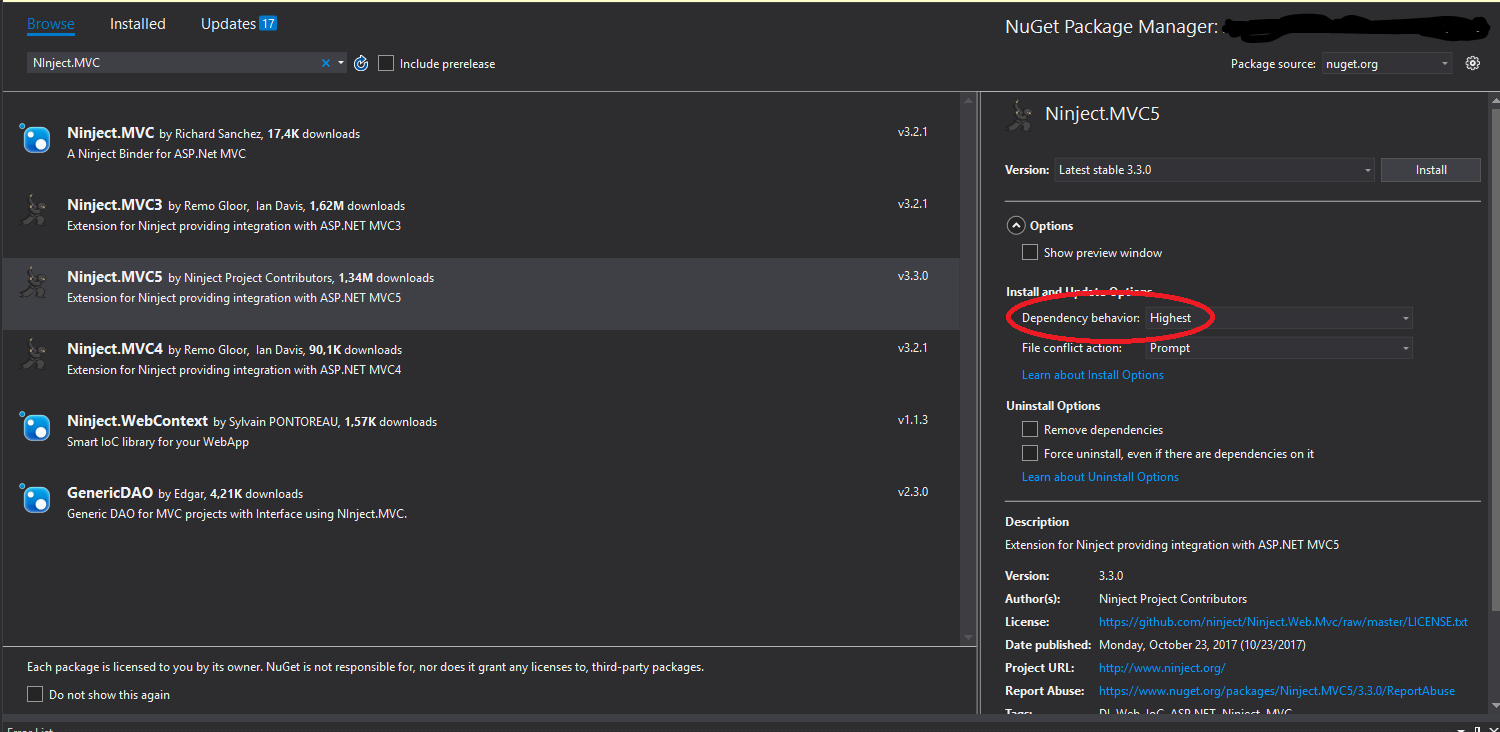Screen dimensions: 1500x732
Task: Open the Dependency behavior dropdown
Action: [1279, 318]
